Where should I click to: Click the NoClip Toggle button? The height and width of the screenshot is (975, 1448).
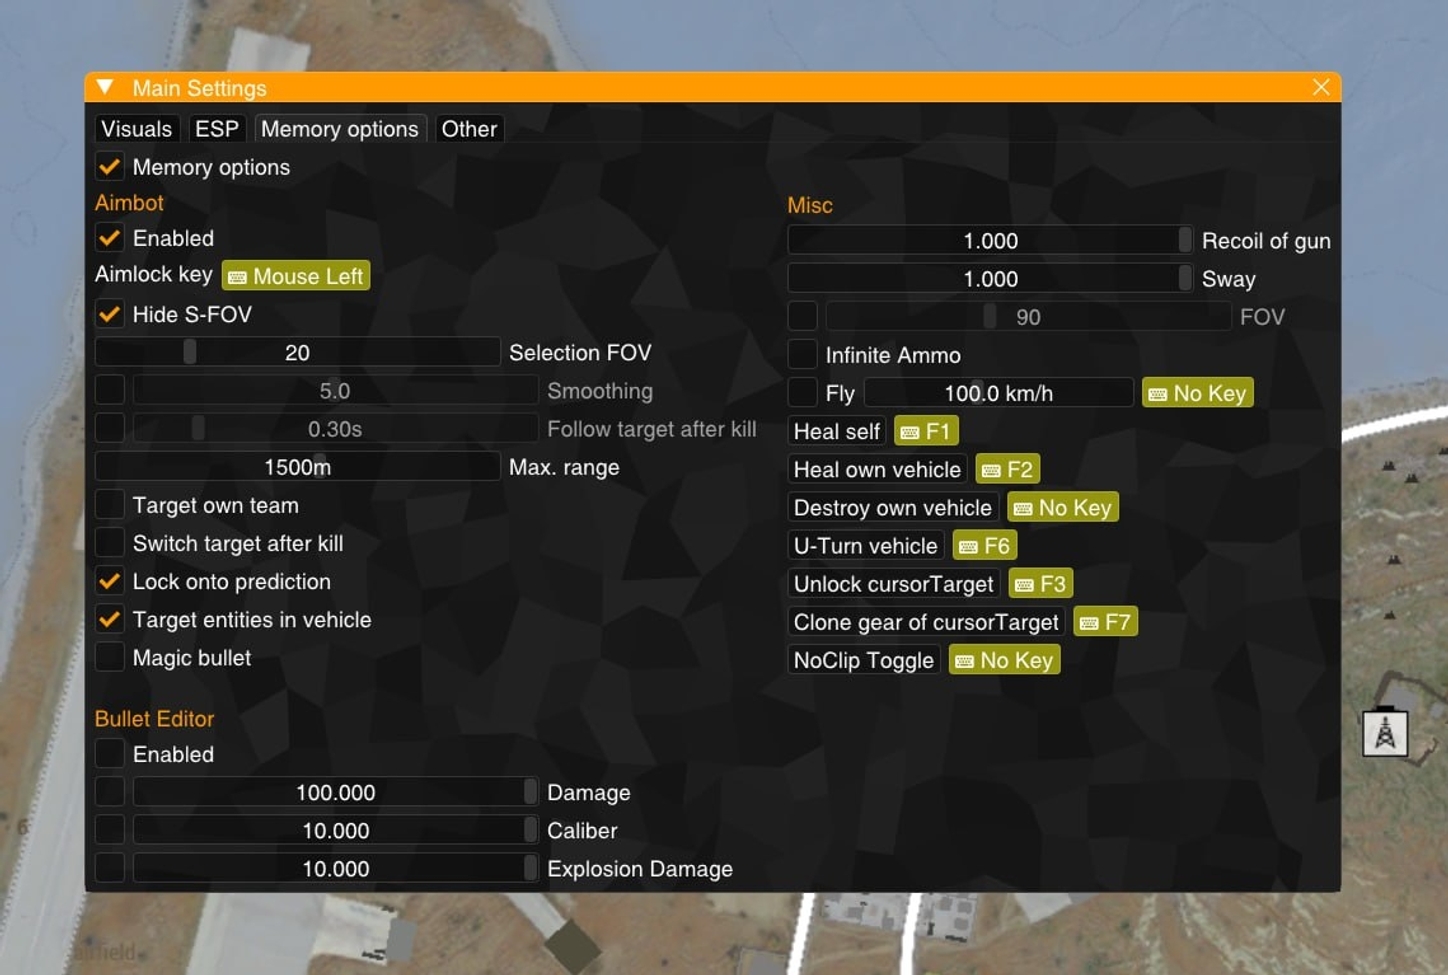click(x=862, y=659)
